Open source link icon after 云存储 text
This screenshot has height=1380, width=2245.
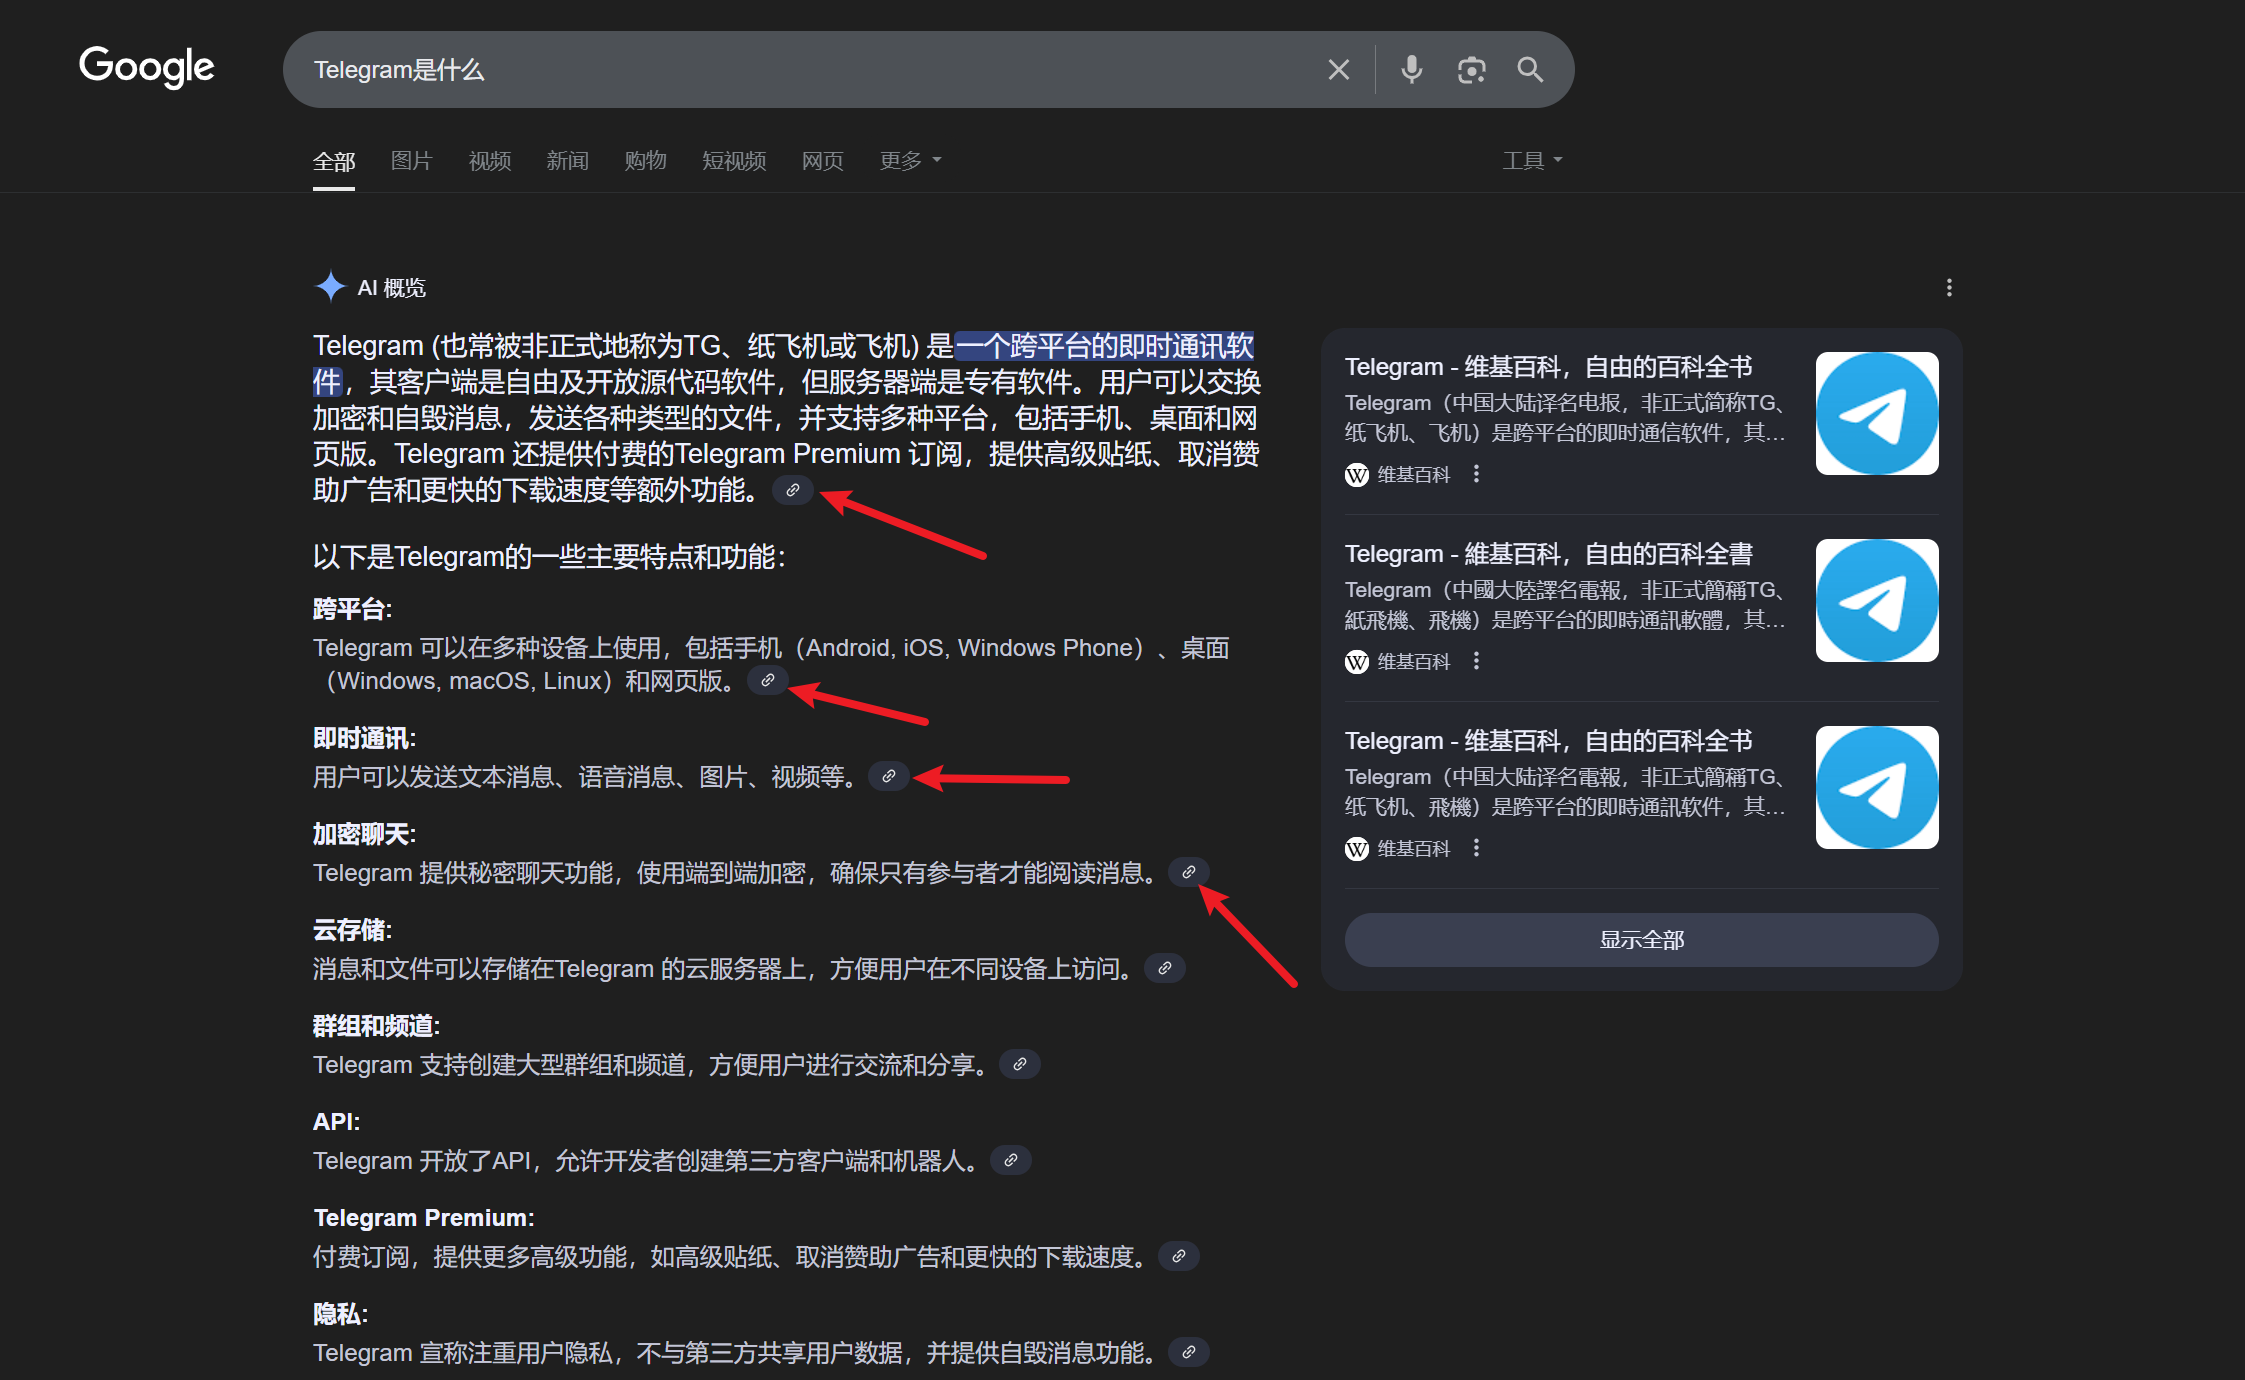(x=1164, y=968)
